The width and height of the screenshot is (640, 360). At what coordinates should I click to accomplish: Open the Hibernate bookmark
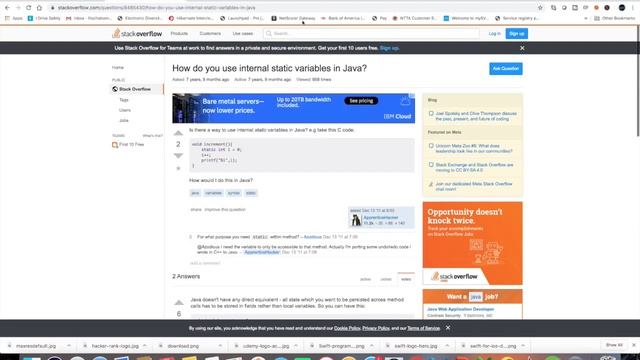pyautogui.click(x=191, y=18)
